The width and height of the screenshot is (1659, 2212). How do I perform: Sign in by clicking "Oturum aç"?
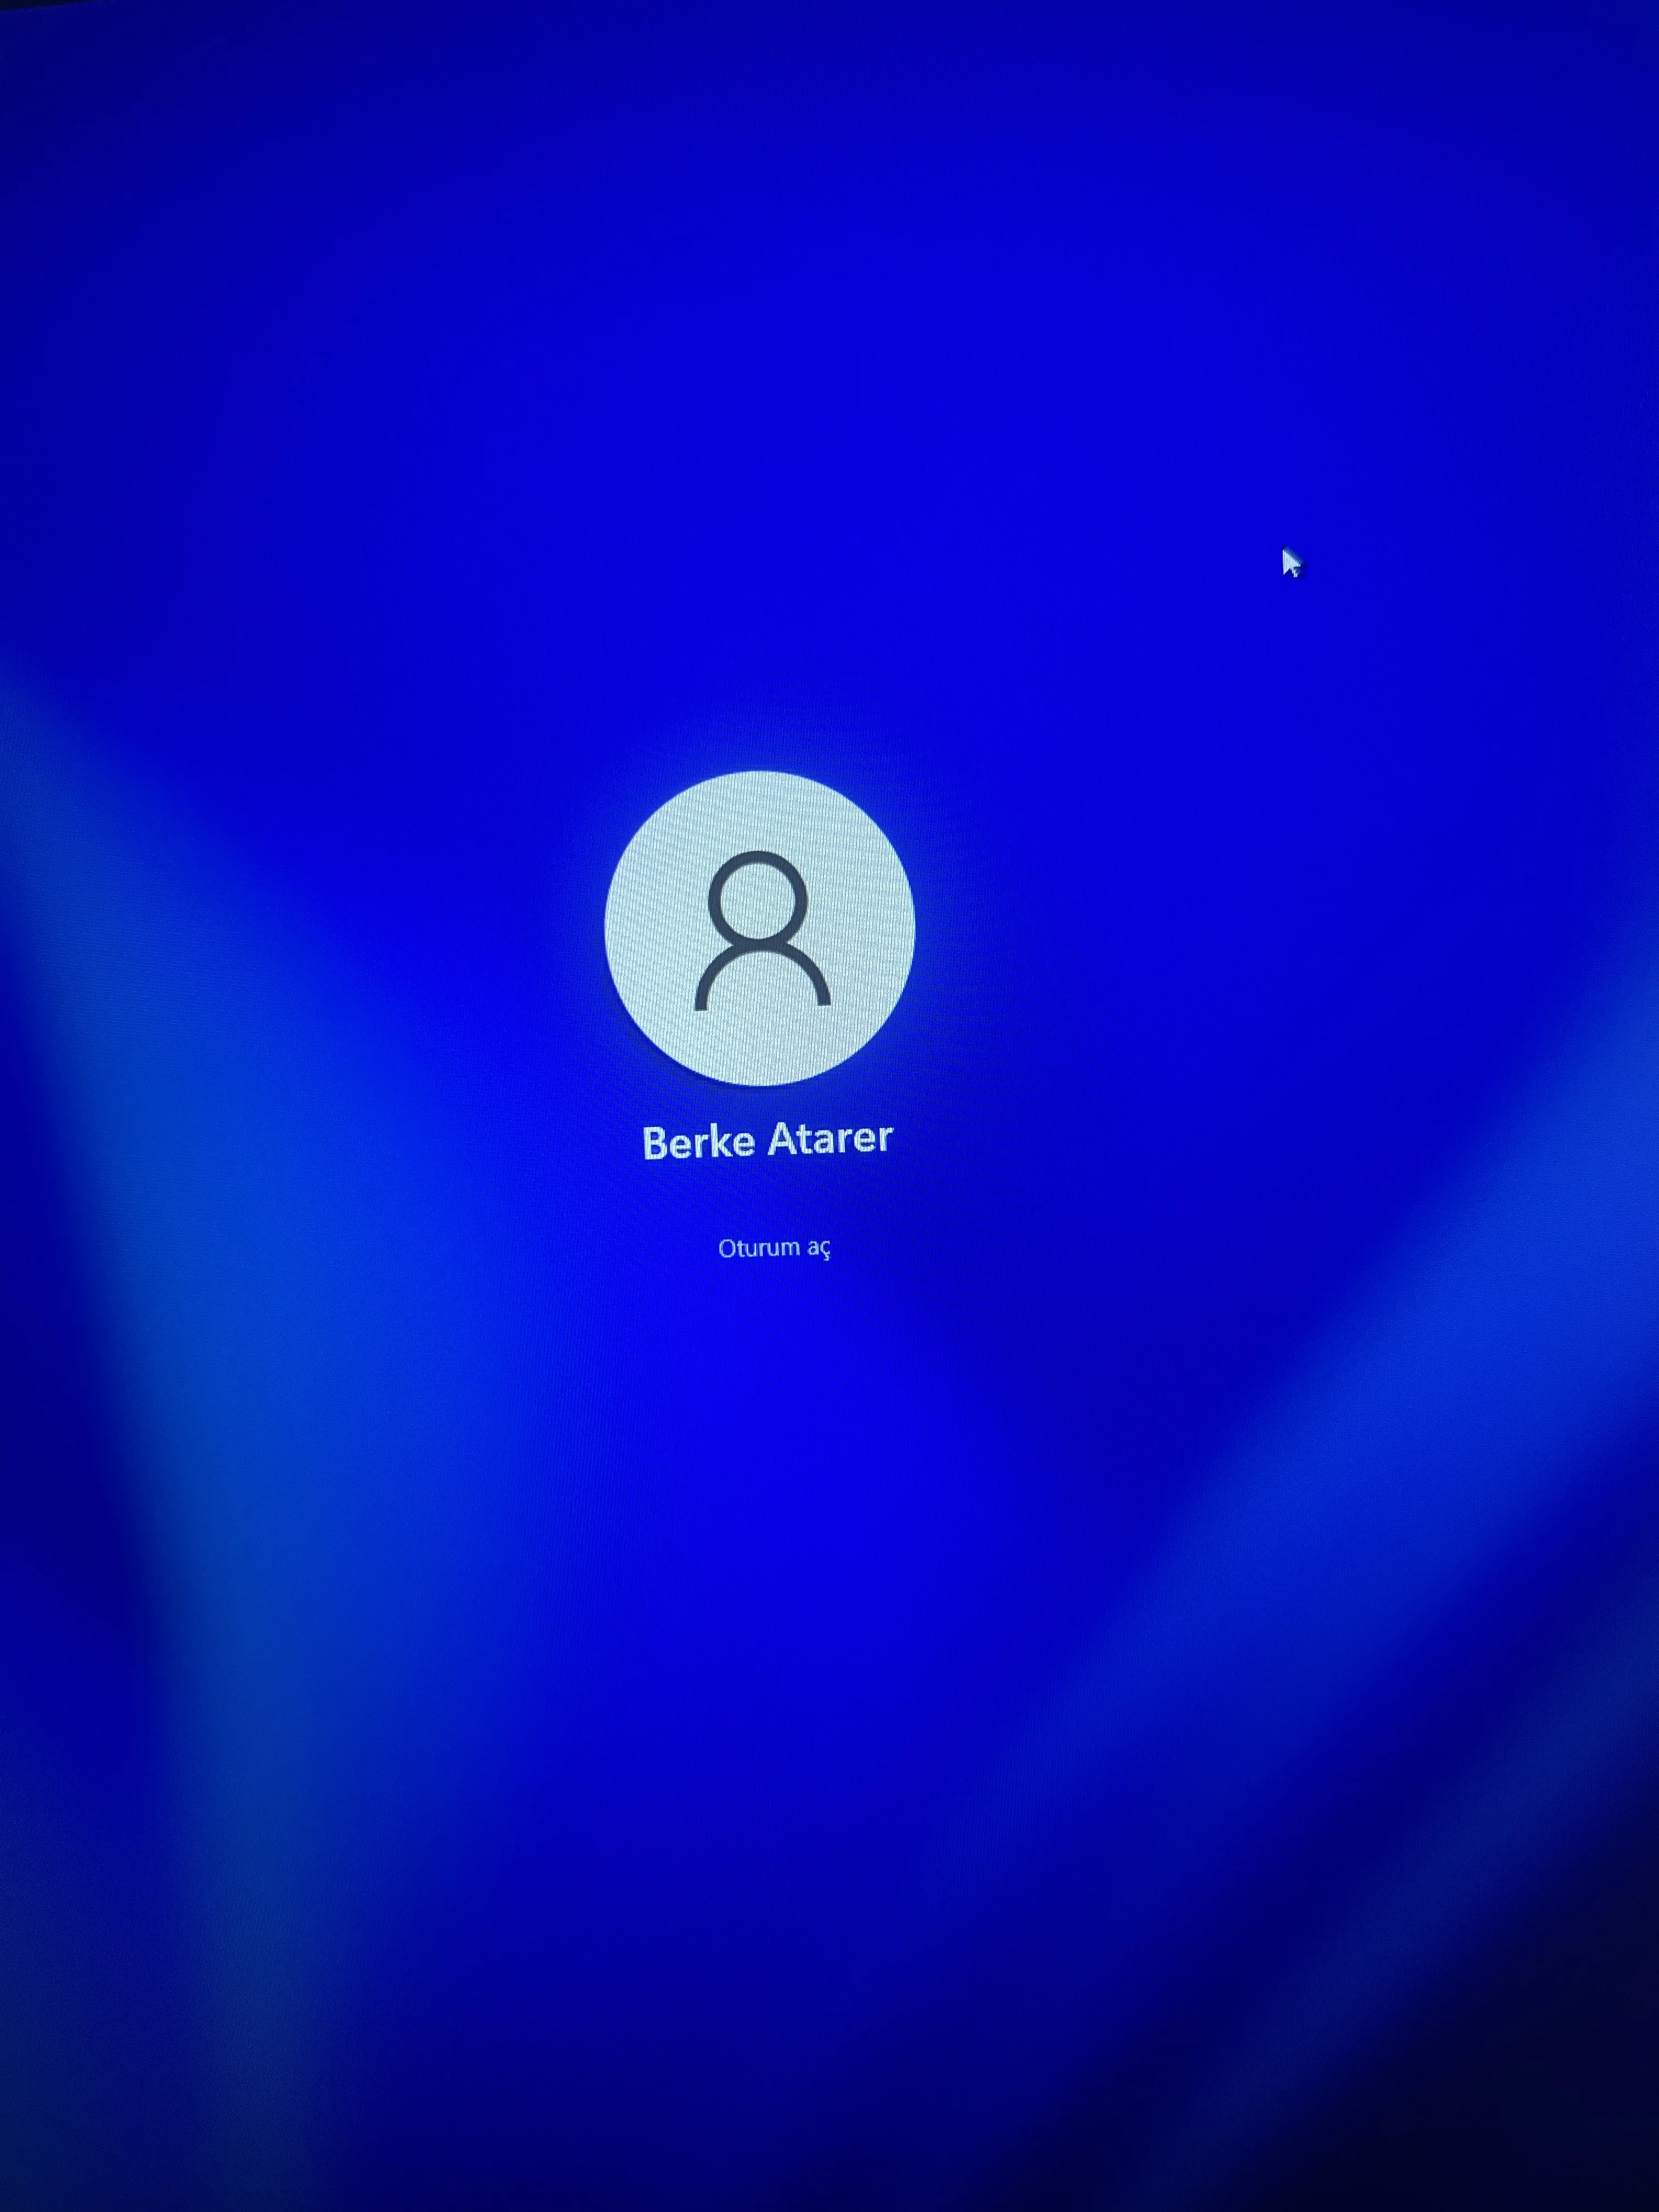tap(774, 1248)
